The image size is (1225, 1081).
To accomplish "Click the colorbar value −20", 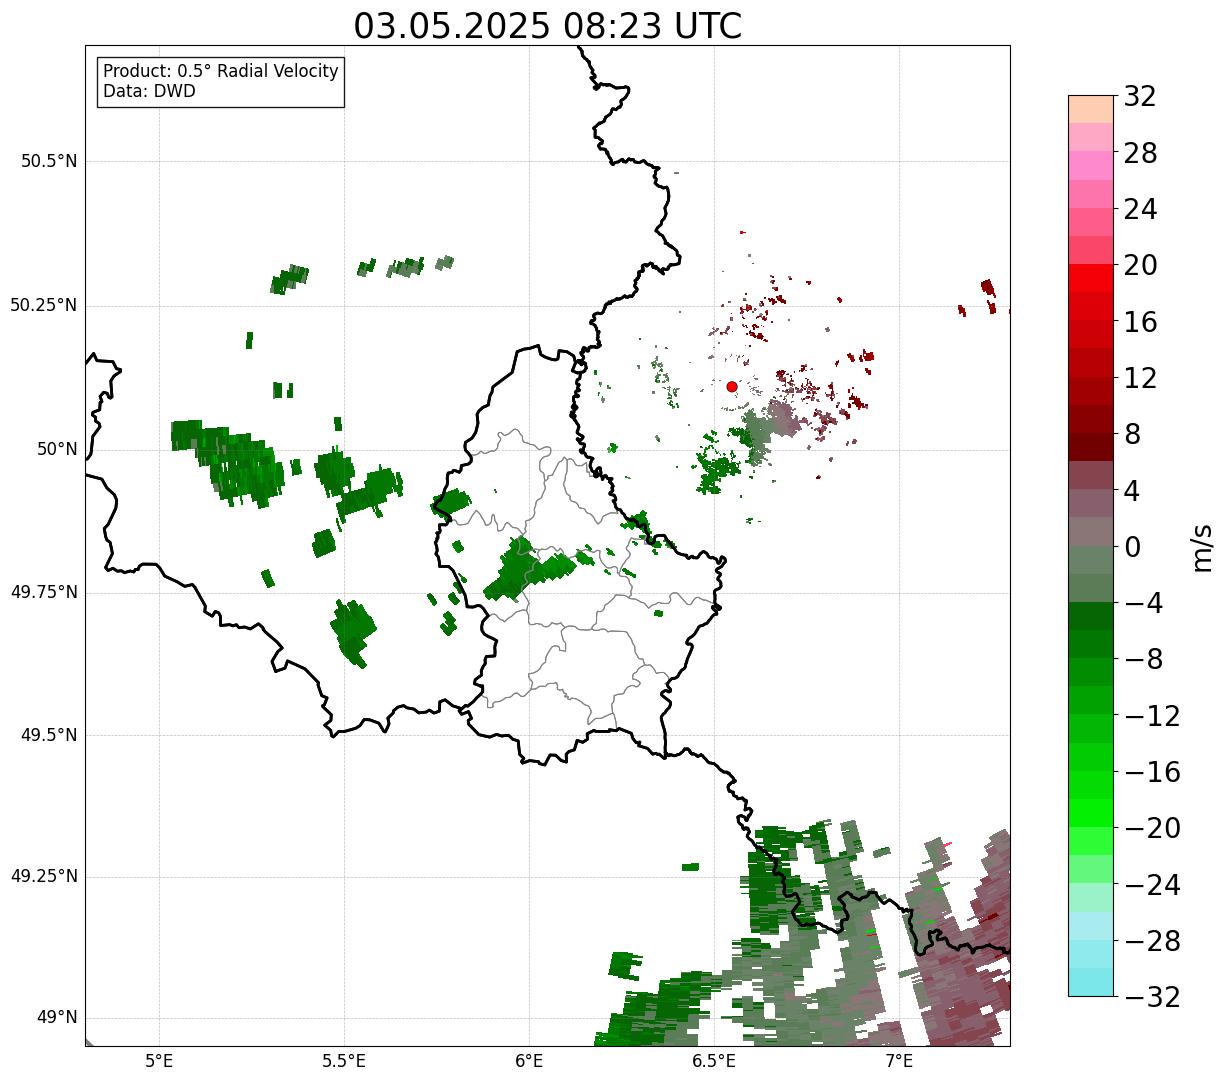I will 1152,828.
